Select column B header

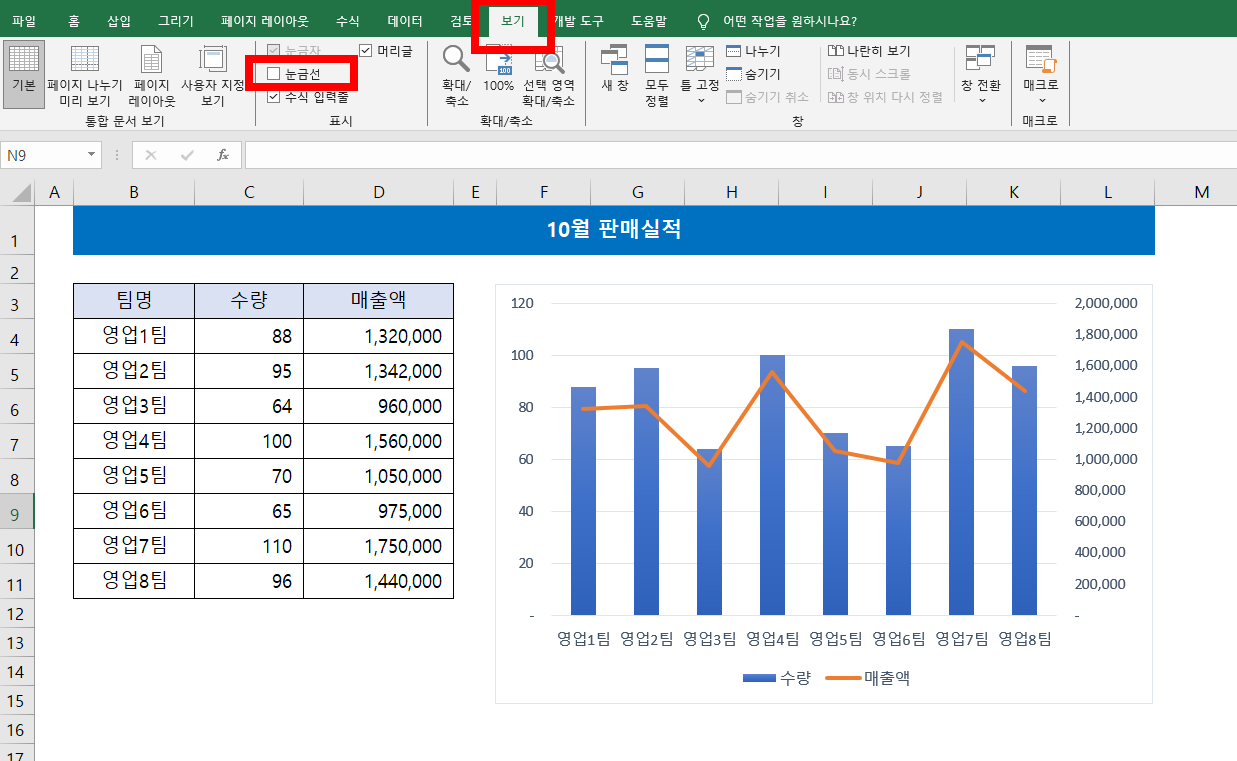click(134, 192)
